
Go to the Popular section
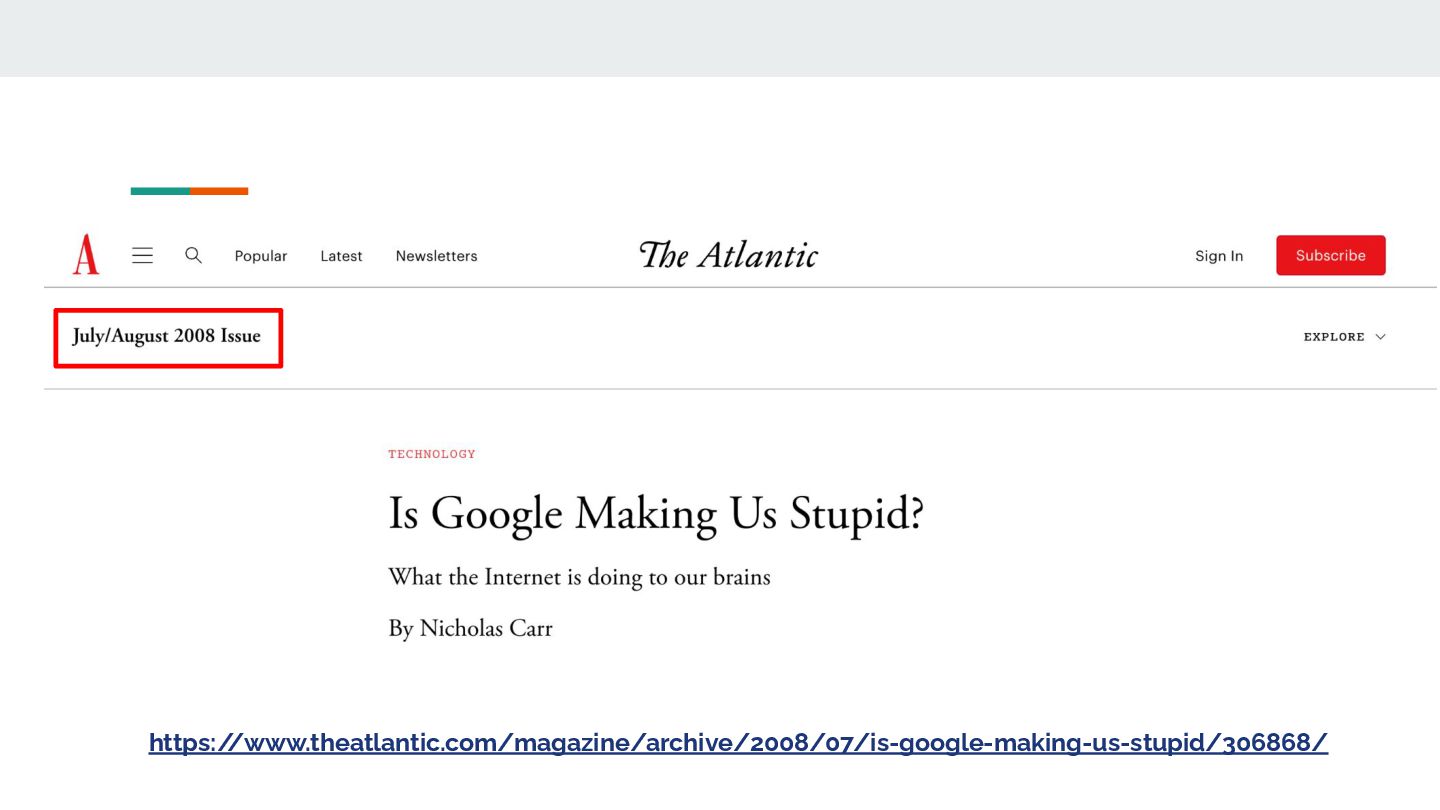click(x=261, y=256)
